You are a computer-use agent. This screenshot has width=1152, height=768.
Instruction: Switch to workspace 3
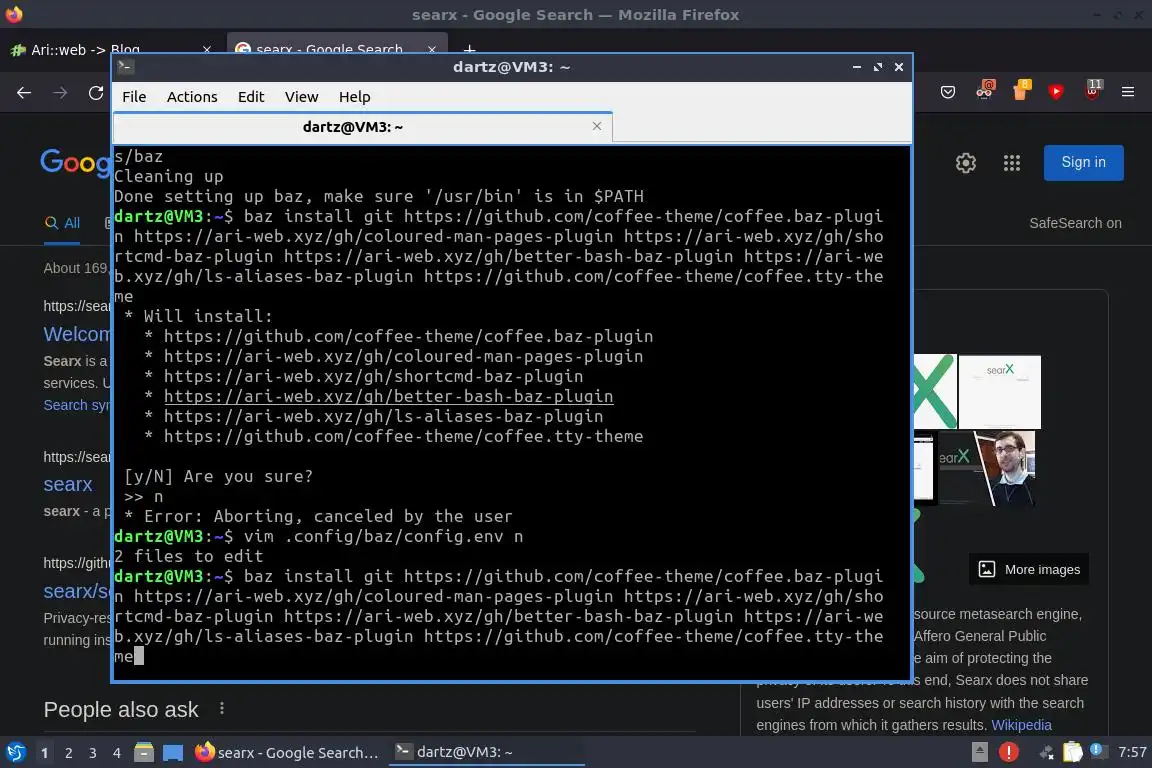93,753
